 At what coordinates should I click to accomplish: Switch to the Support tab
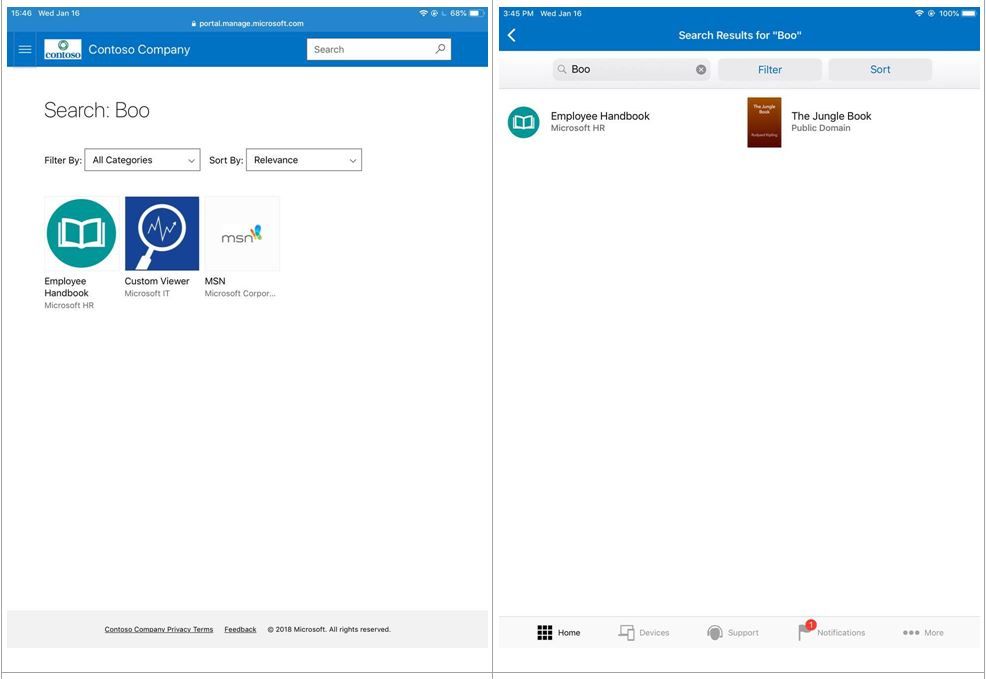pyautogui.click(x=733, y=632)
